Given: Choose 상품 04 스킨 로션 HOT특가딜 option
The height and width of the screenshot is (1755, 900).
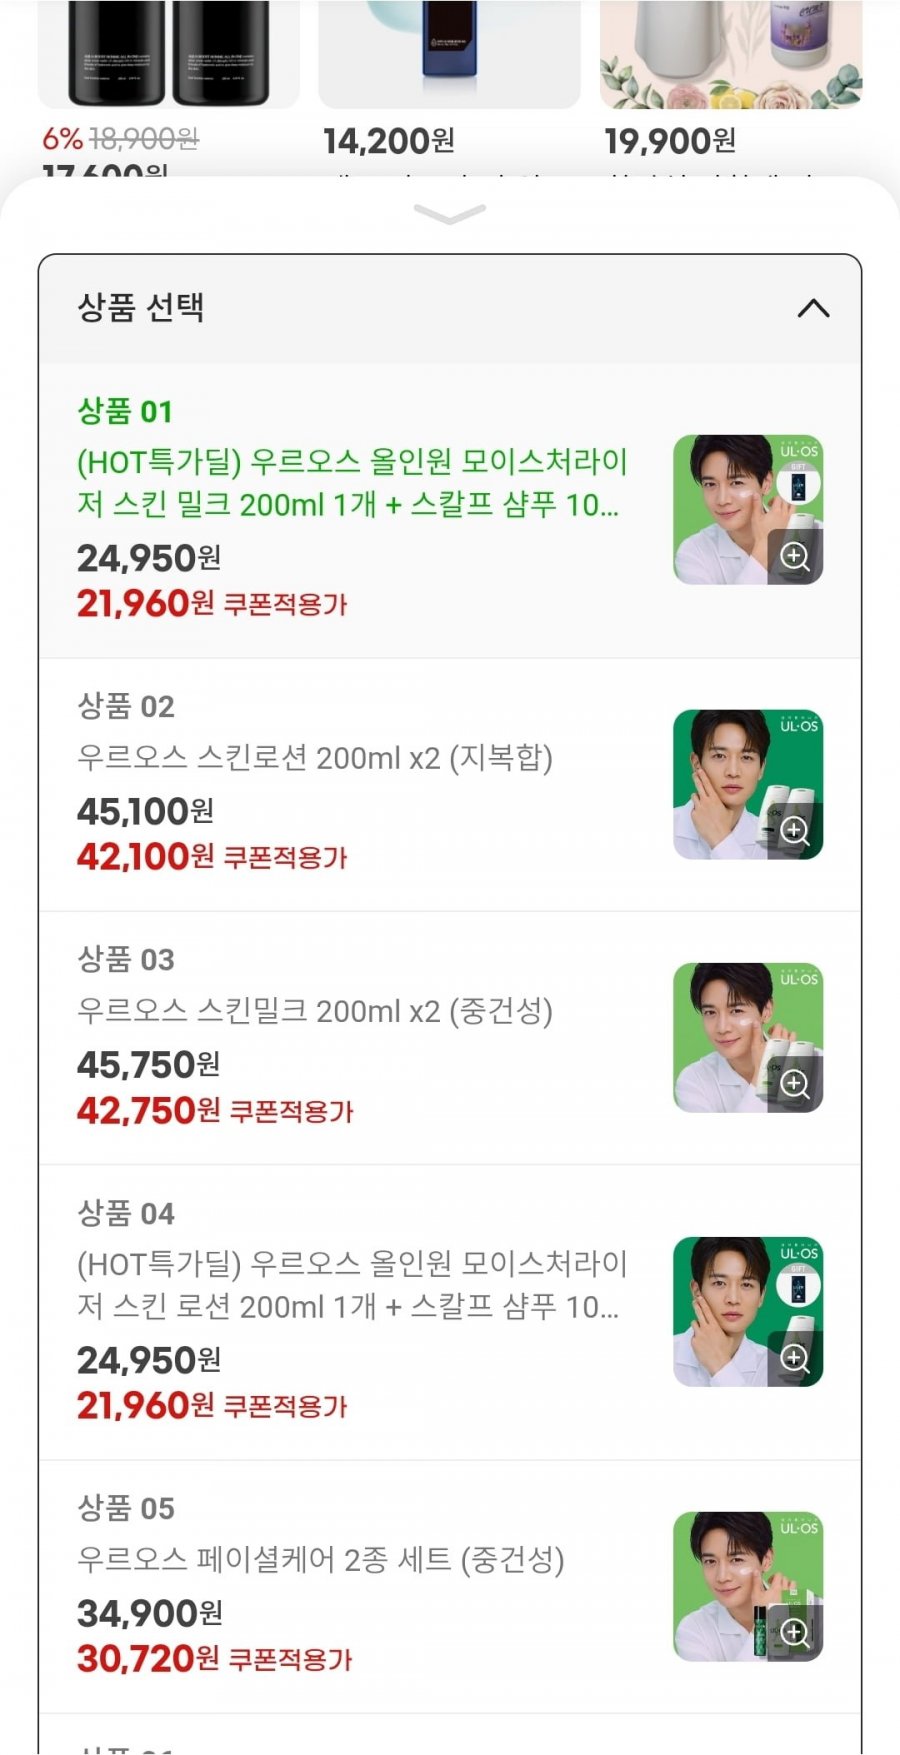Looking at the screenshot, I should [x=350, y=1285].
